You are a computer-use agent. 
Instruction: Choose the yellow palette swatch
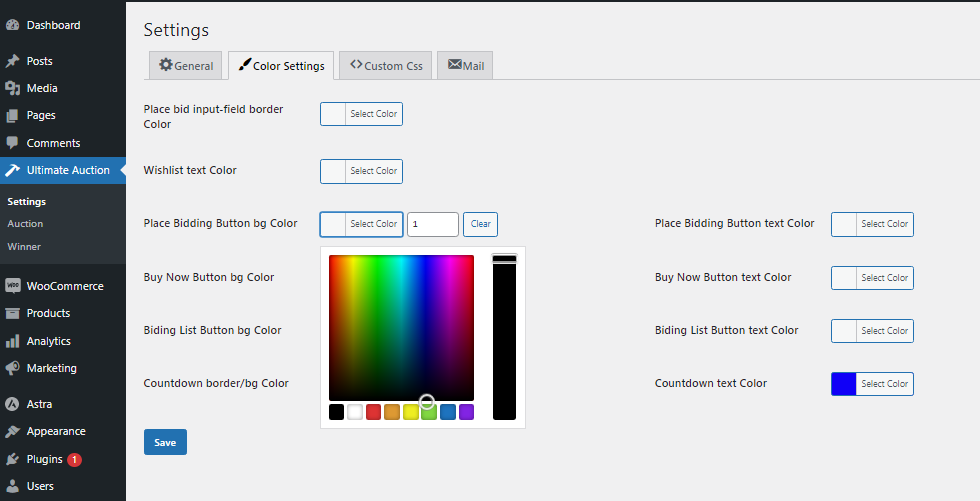click(411, 412)
